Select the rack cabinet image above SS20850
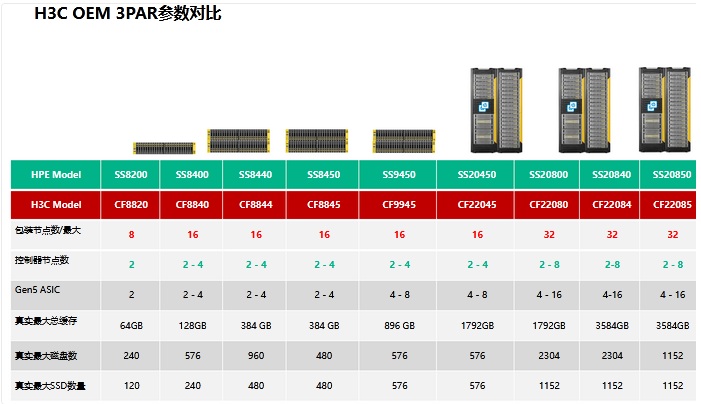This screenshot has height=404, width=701. pos(665,109)
